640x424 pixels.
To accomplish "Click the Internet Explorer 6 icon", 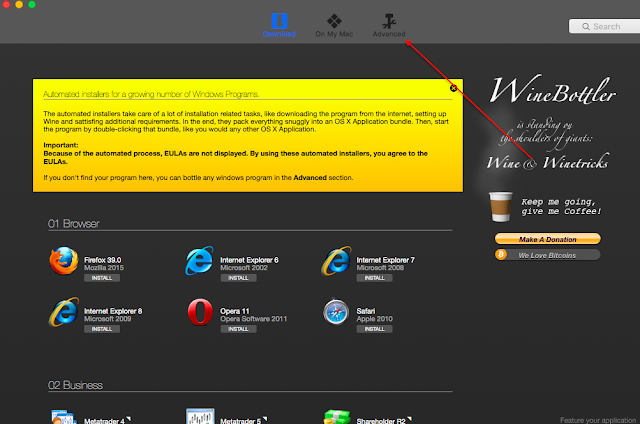I will [x=199, y=260].
